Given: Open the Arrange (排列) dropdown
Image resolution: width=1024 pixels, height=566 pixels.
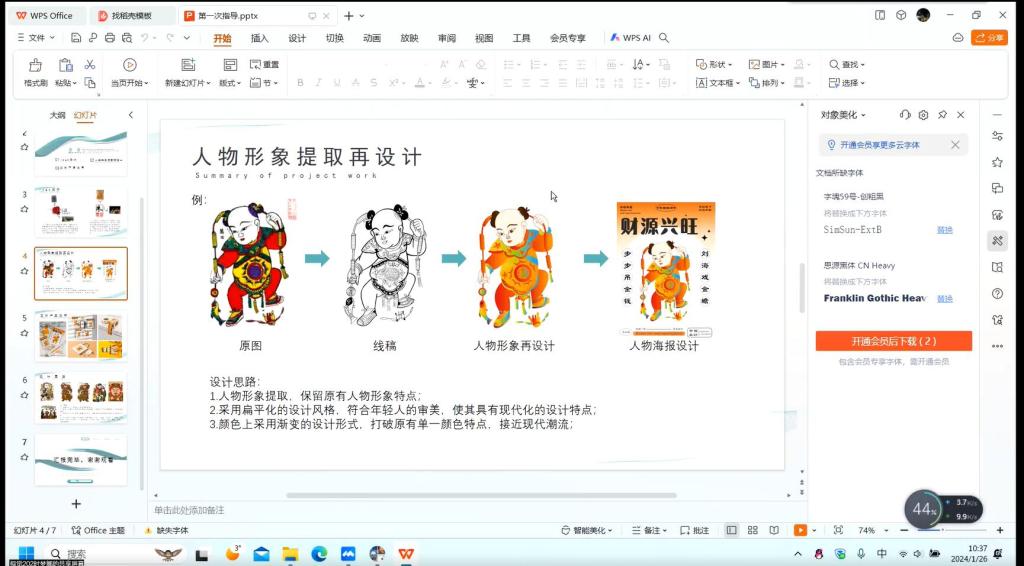Looking at the screenshot, I should coord(767,83).
